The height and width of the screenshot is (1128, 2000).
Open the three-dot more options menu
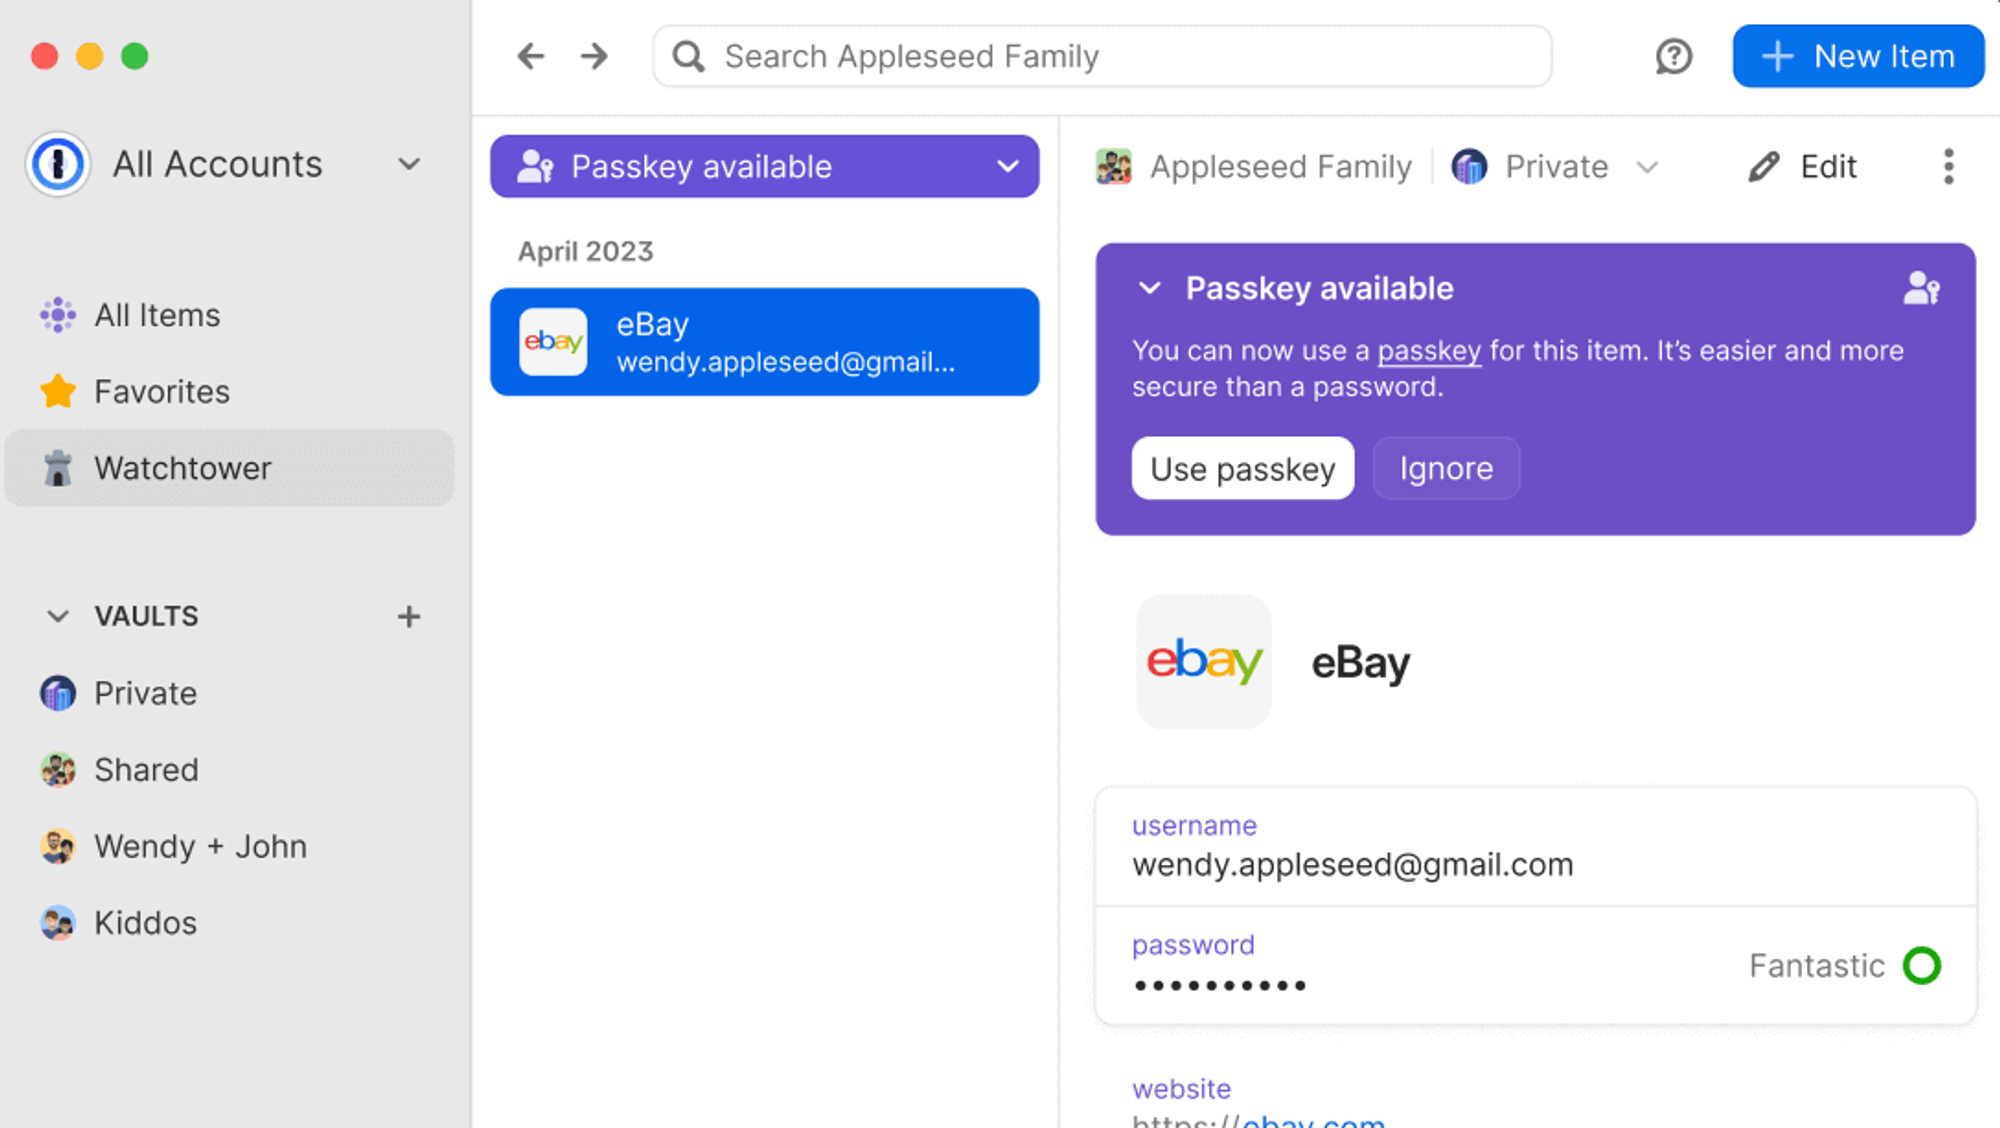(x=1948, y=166)
